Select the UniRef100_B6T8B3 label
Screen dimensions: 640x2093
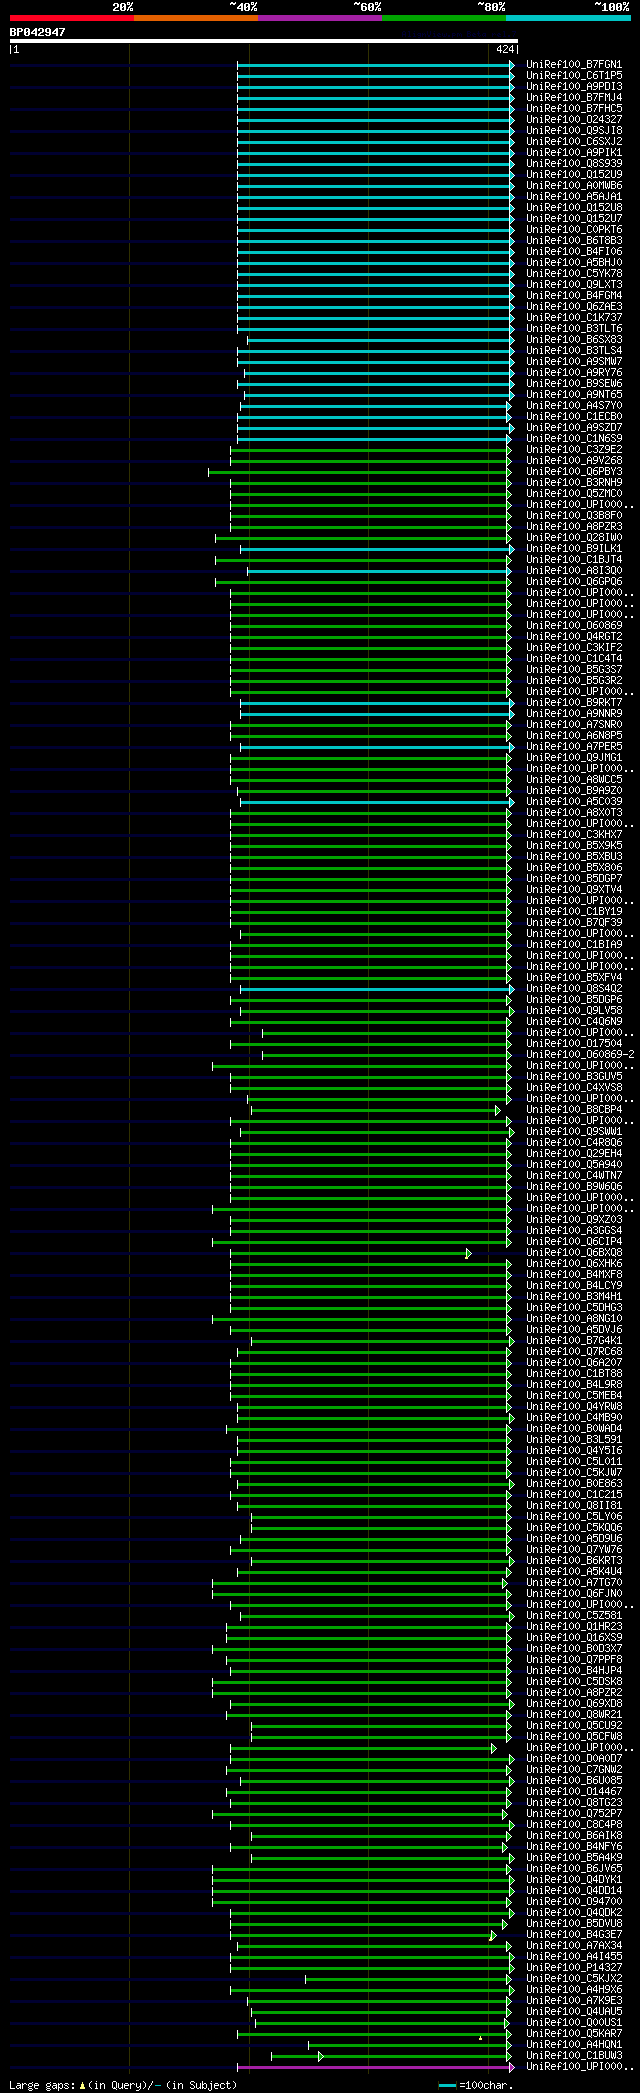pos(574,241)
